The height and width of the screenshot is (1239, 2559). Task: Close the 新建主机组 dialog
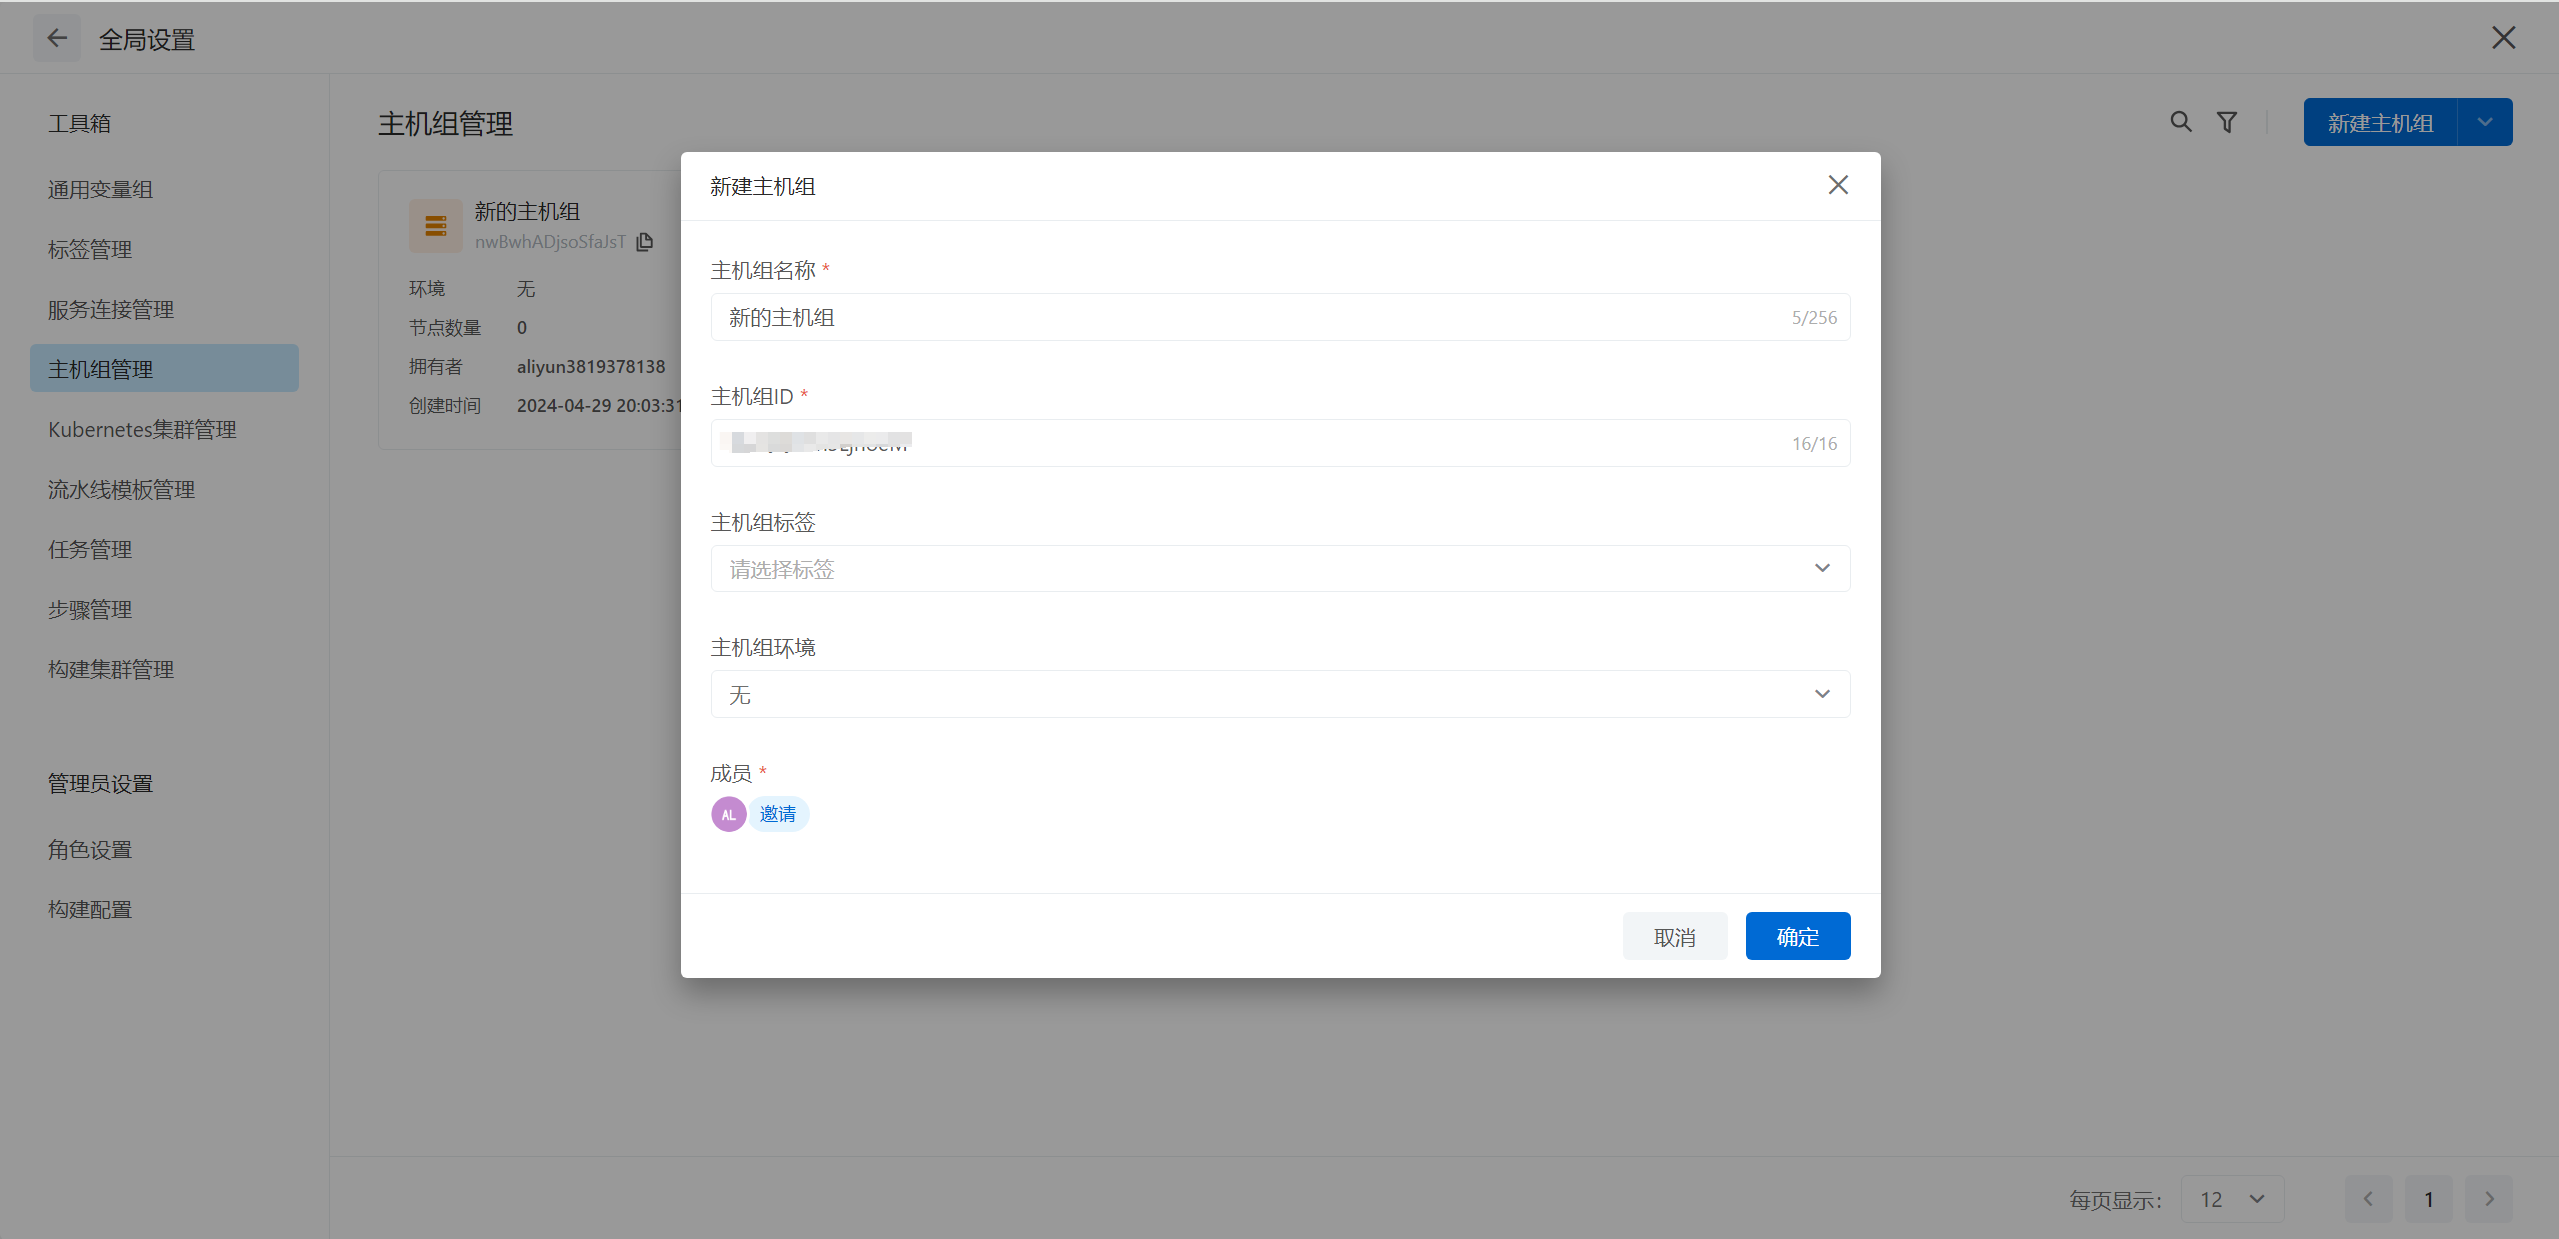[x=1838, y=185]
